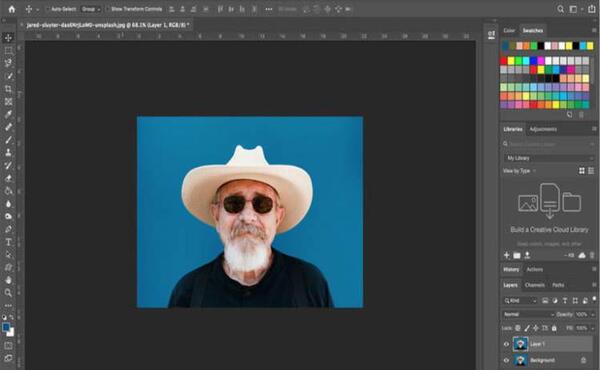Hide Layer 1 with its eye icon
The height and width of the screenshot is (370, 600).
pyautogui.click(x=506, y=344)
